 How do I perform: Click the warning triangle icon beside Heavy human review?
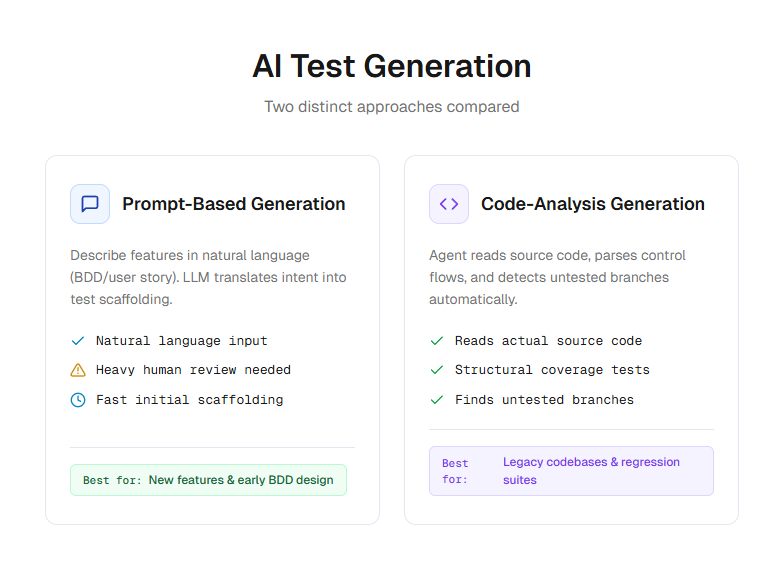pyautogui.click(x=78, y=370)
